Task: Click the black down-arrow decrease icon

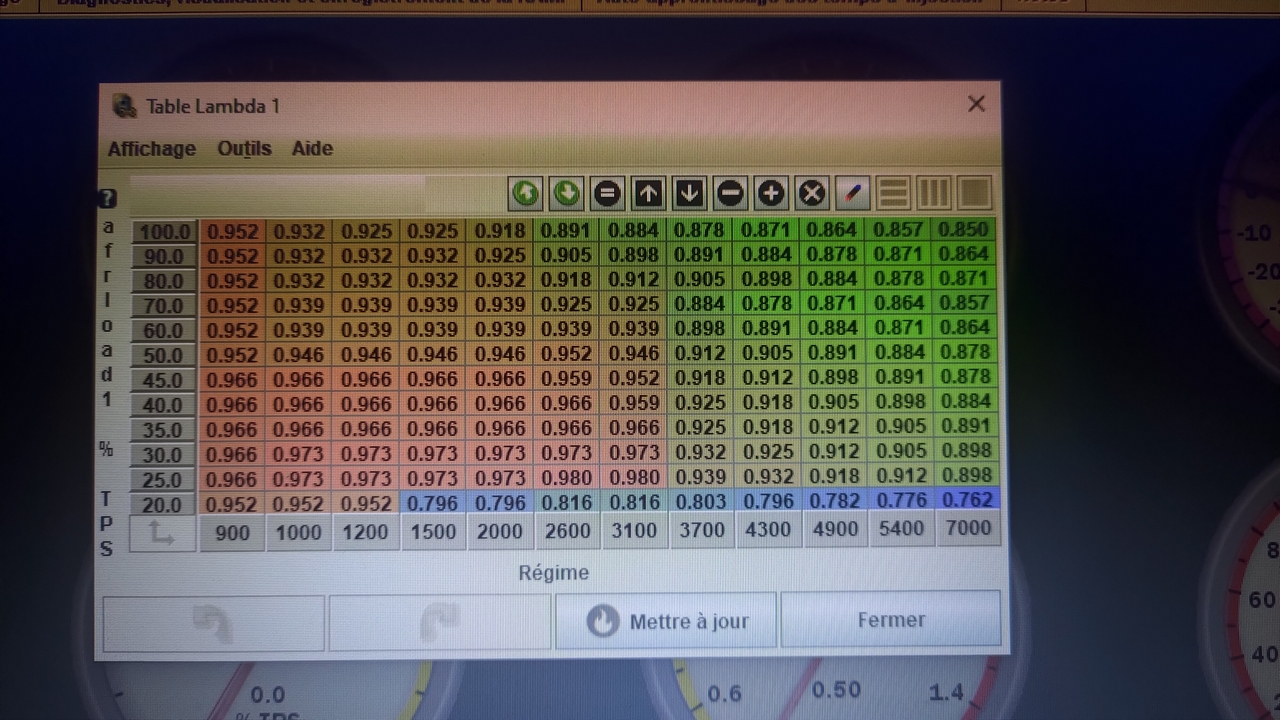Action: point(689,193)
